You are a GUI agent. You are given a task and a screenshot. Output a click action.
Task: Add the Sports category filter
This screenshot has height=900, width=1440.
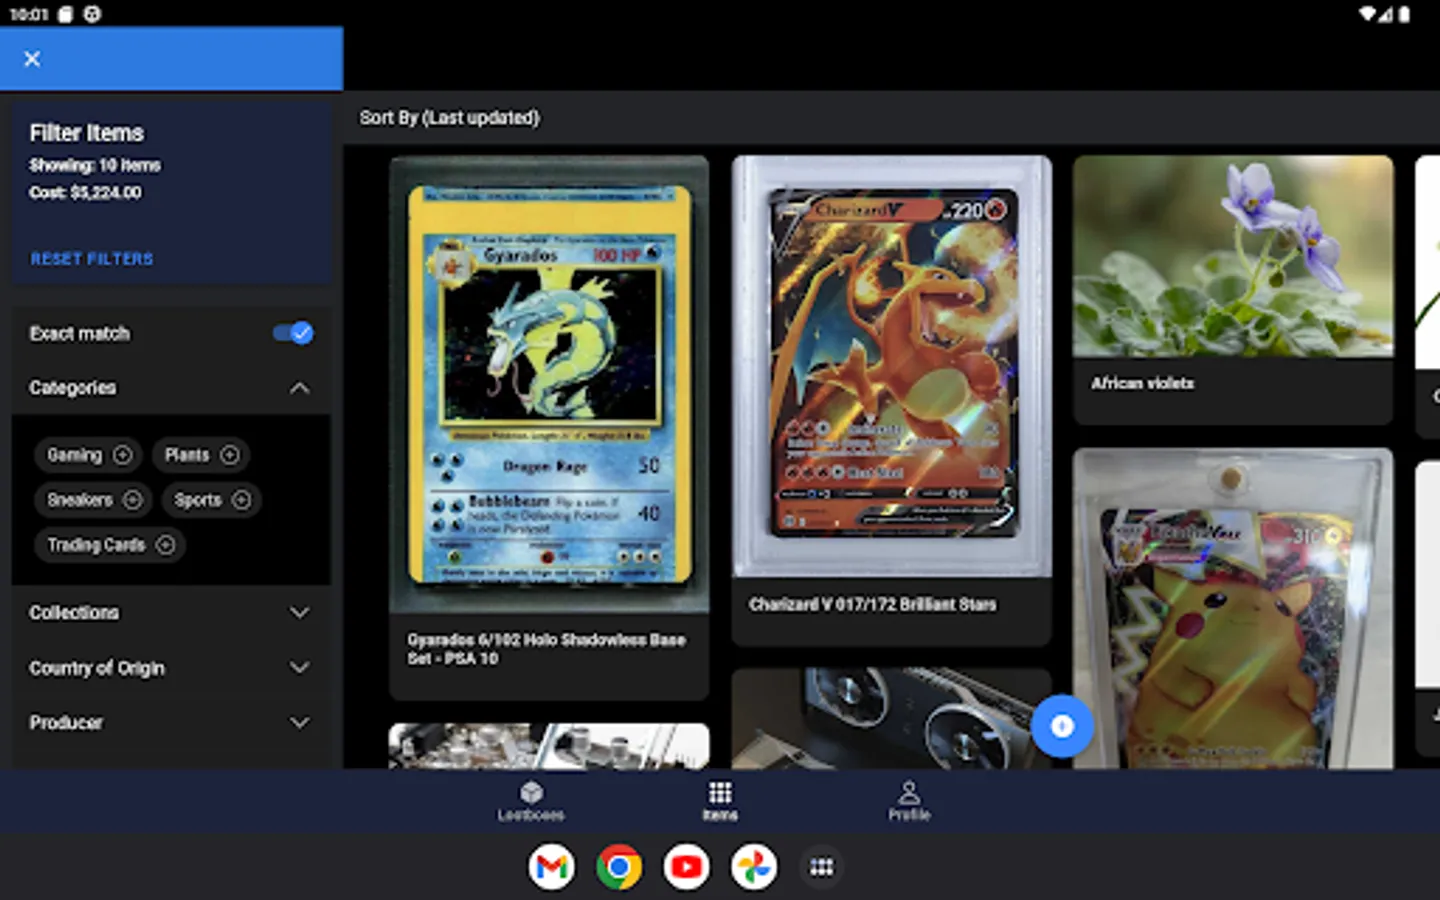212,500
